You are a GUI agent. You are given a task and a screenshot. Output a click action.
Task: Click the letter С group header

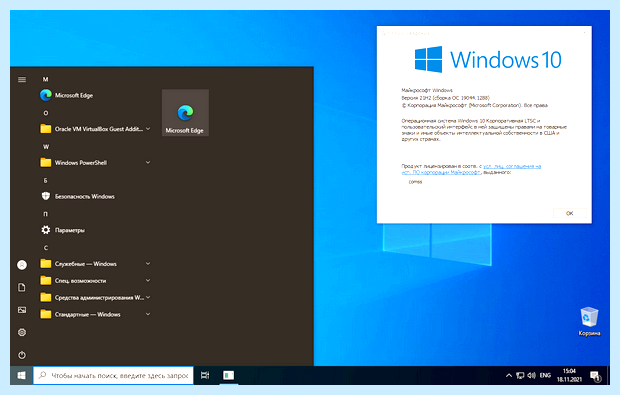(x=45, y=248)
